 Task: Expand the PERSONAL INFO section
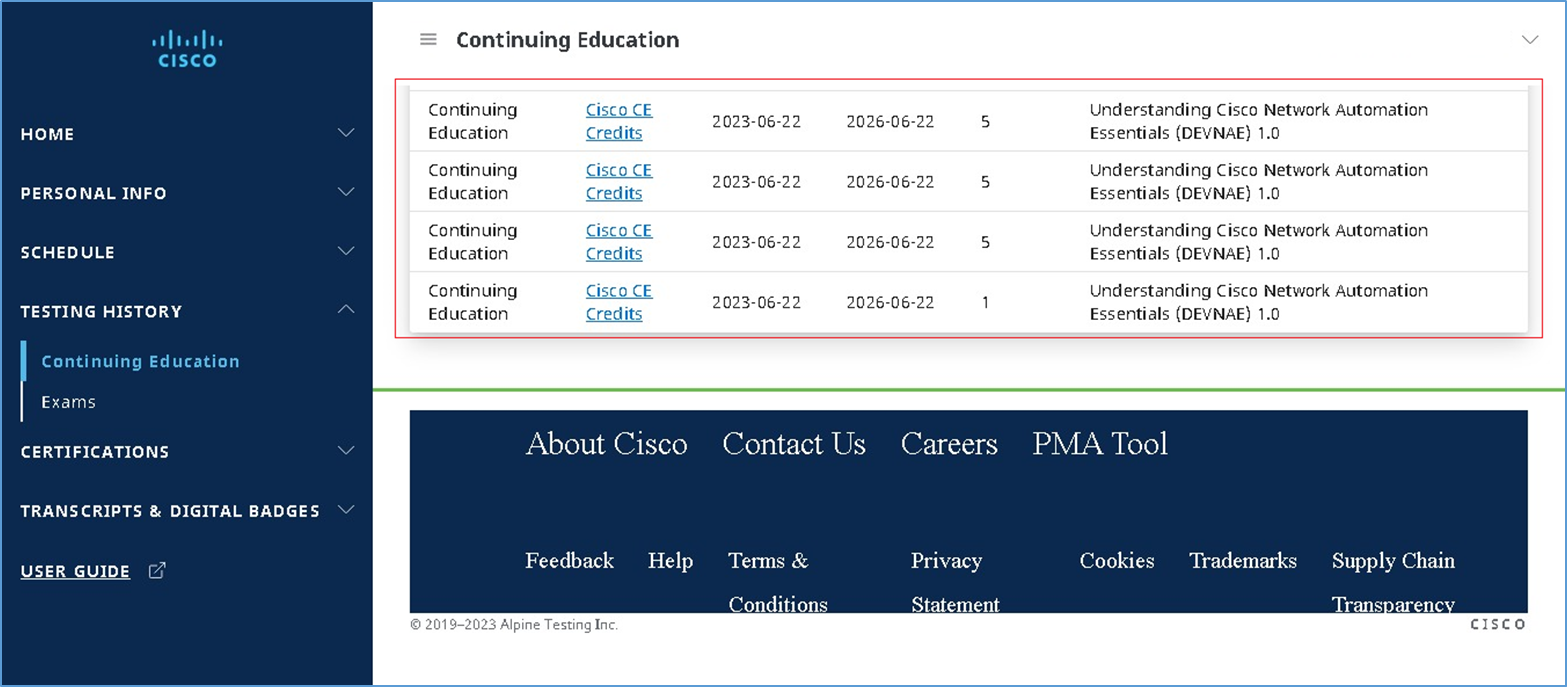[x=345, y=192]
